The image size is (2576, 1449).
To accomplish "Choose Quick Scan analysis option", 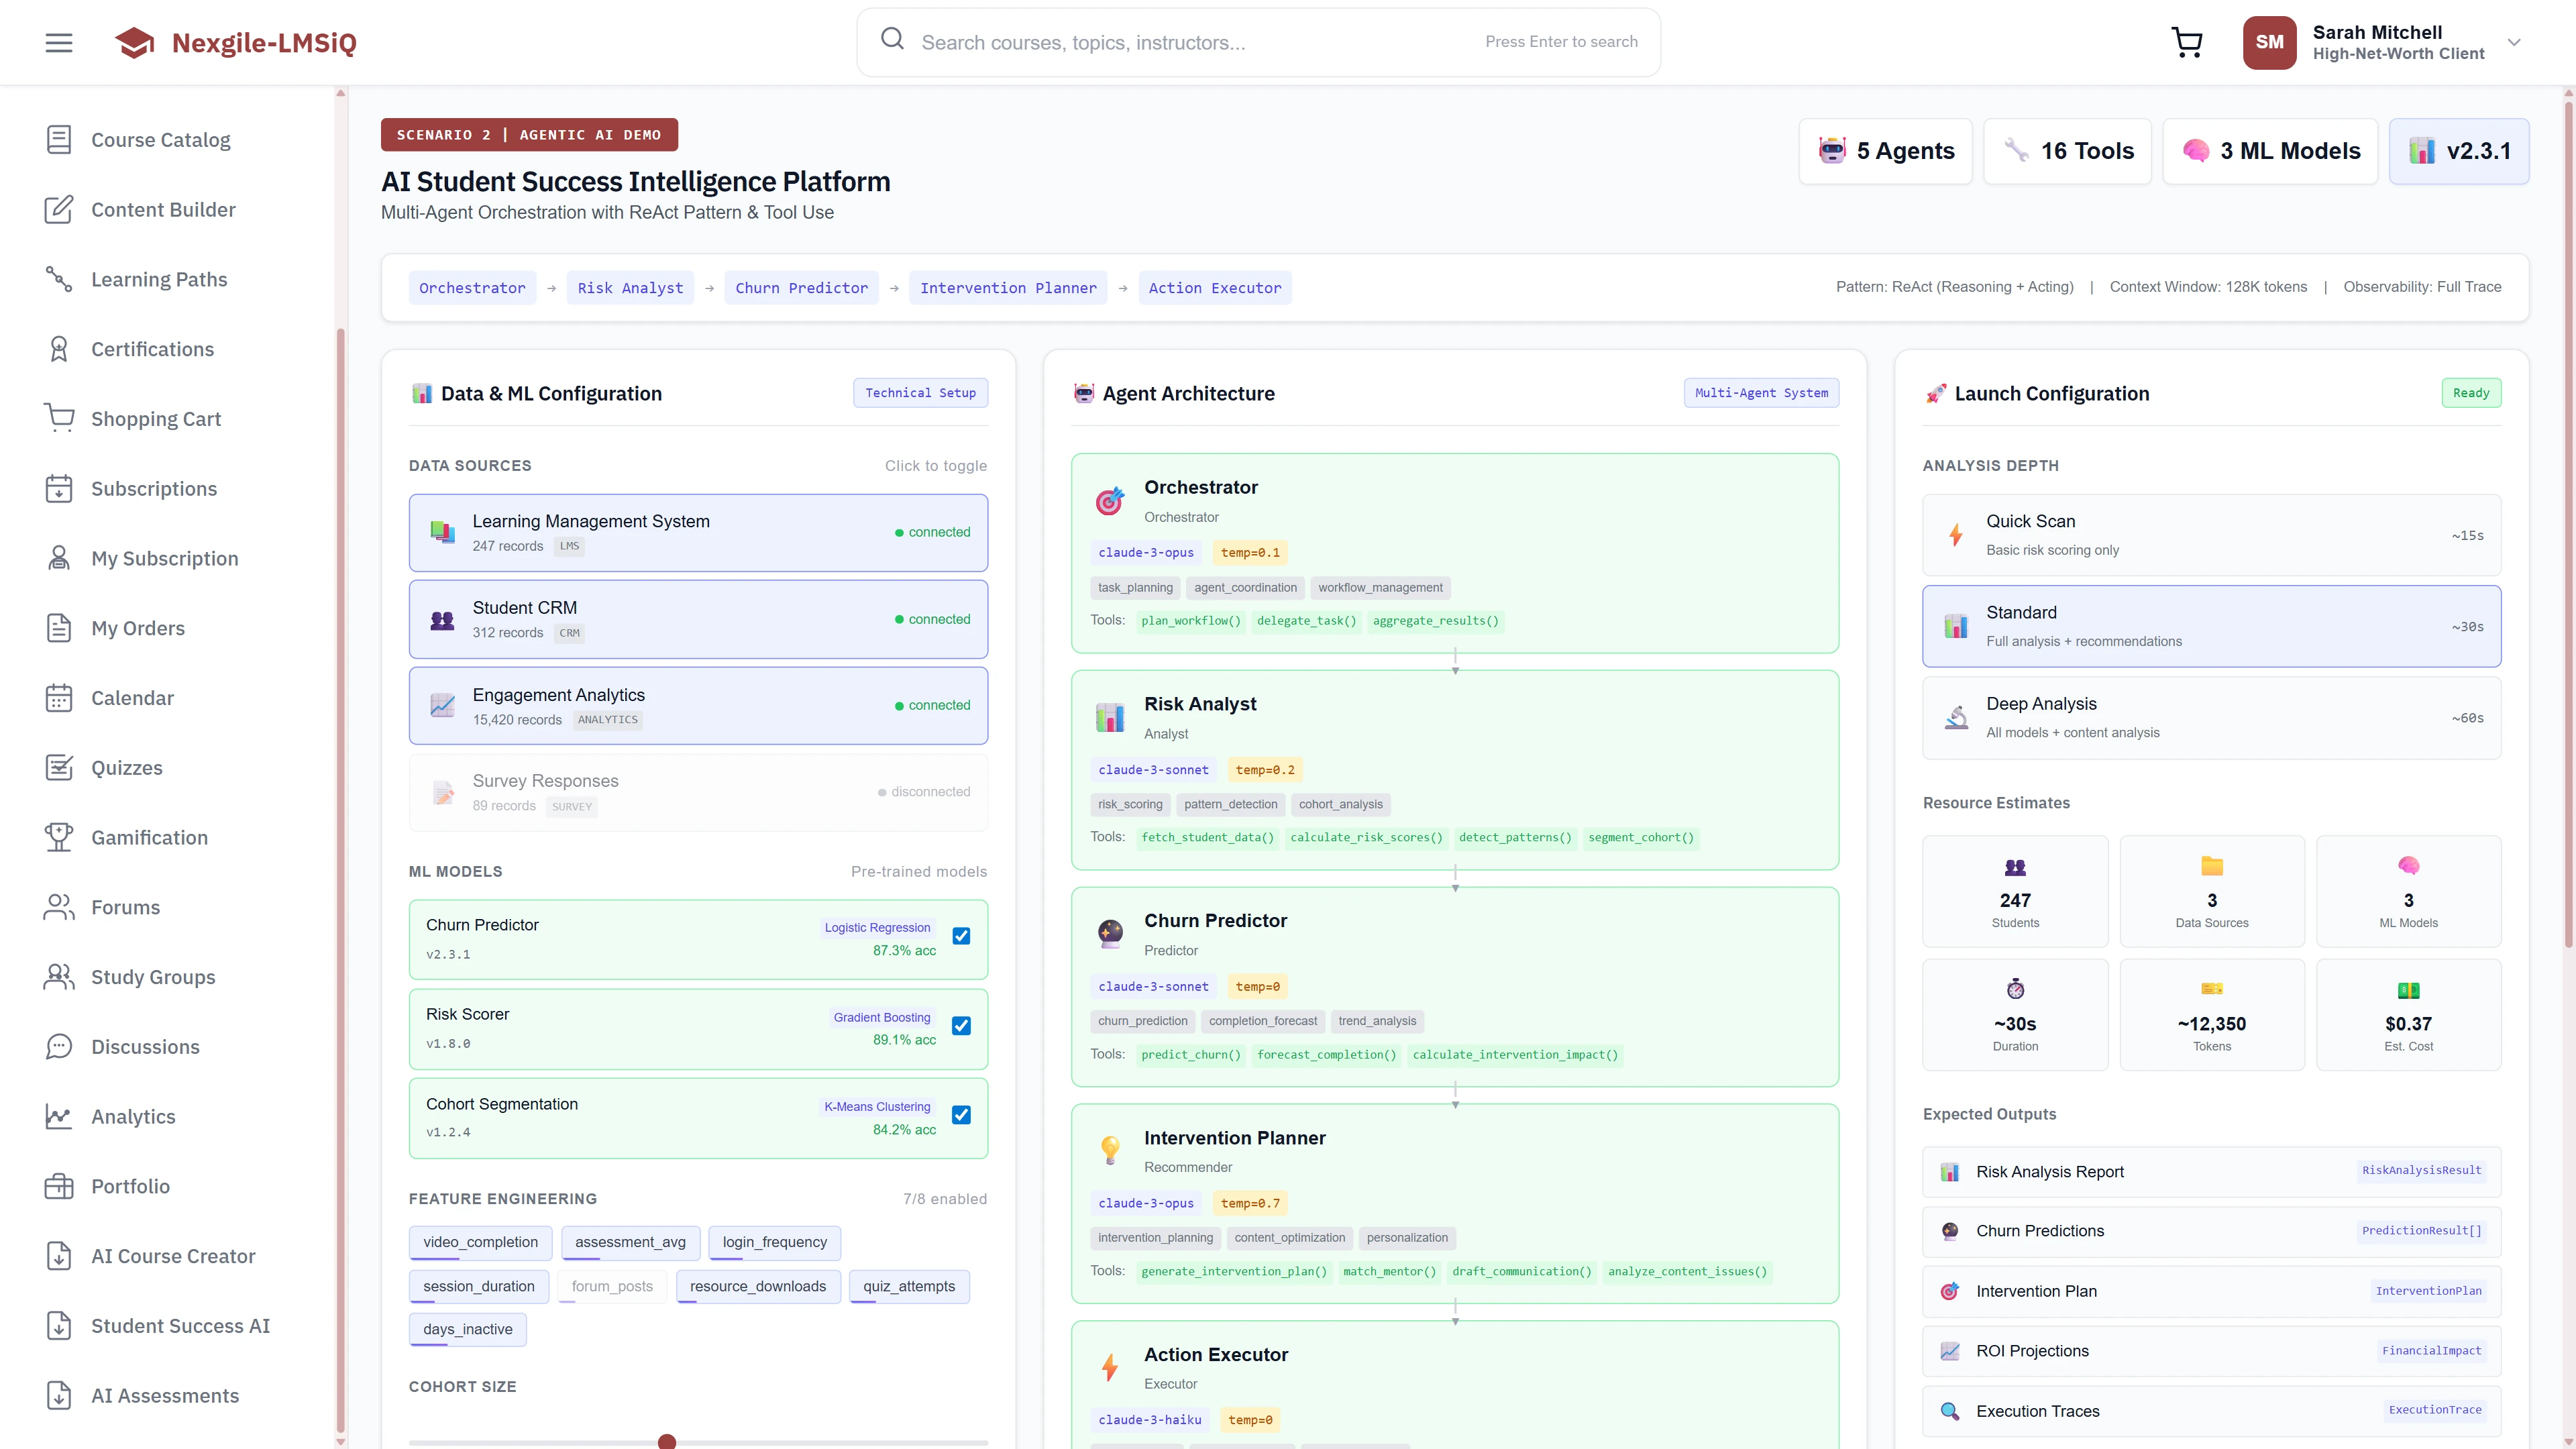I will coord(2211,534).
